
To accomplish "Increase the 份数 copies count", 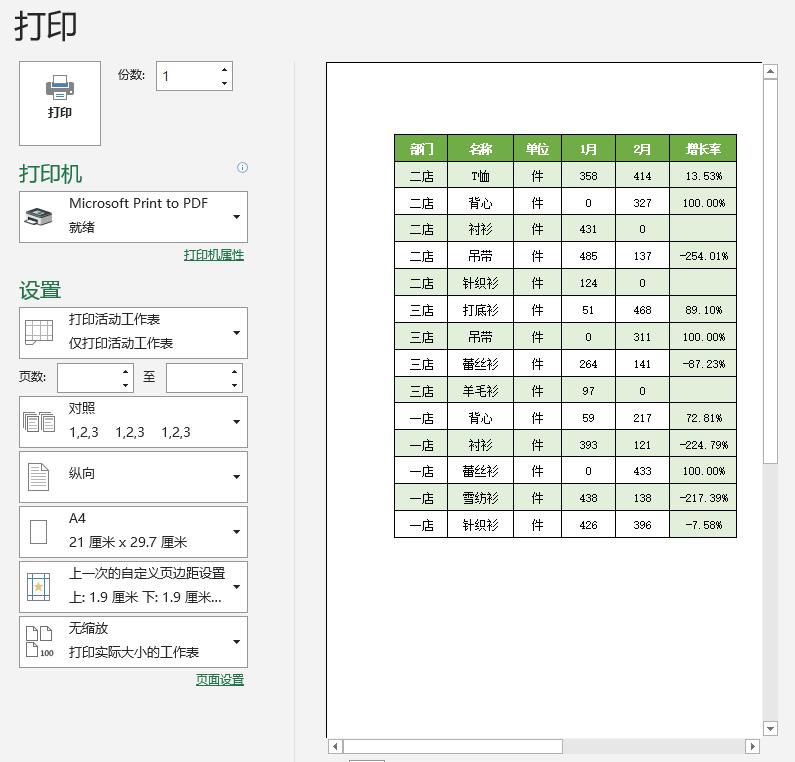I will [224, 69].
